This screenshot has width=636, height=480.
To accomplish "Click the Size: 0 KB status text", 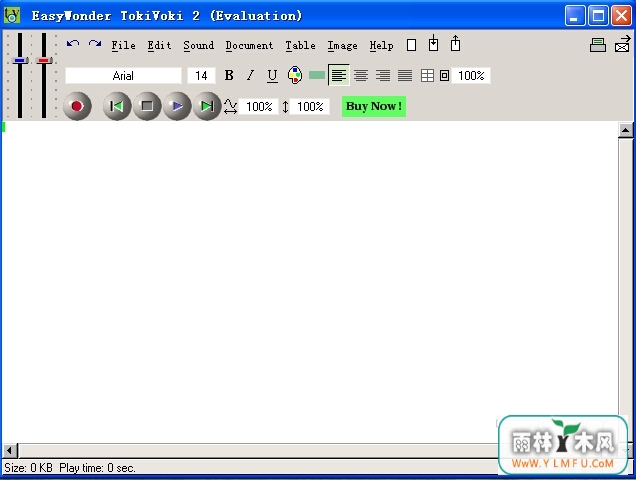I will [x=29, y=468].
